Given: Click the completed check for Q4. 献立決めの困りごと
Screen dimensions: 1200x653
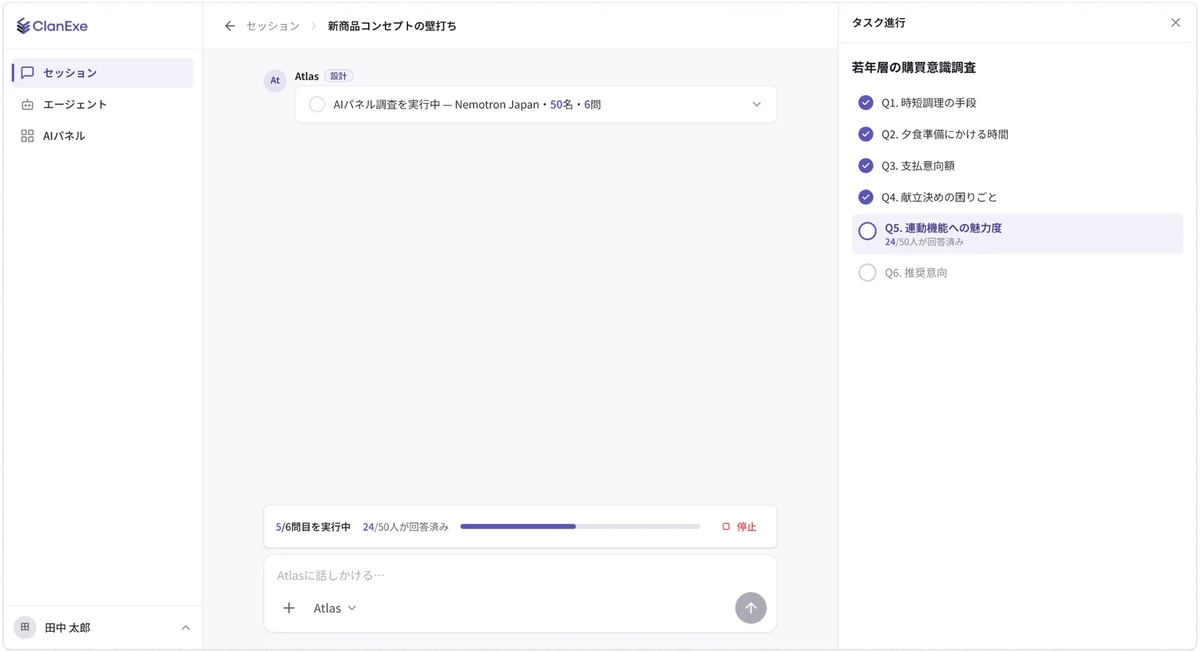Looking at the screenshot, I should pos(866,197).
